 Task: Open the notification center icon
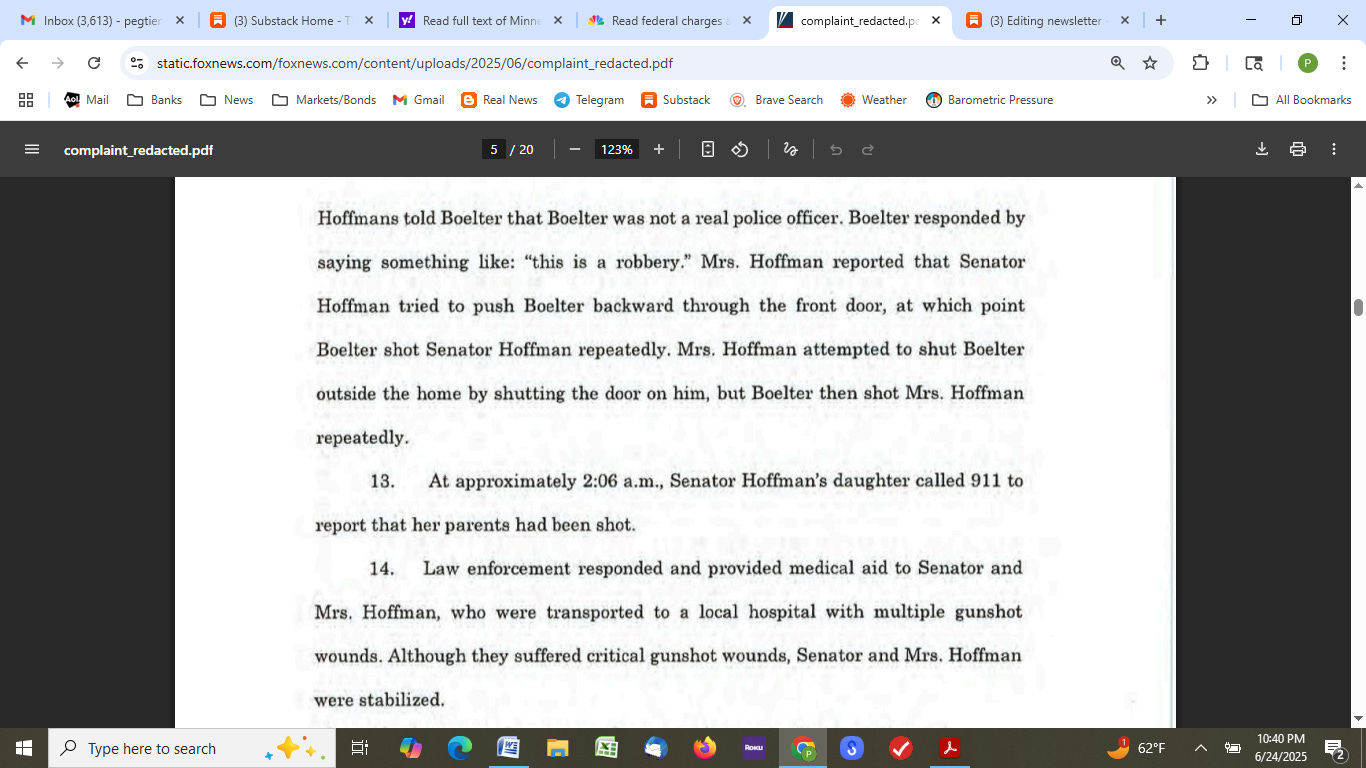tap(1334, 748)
